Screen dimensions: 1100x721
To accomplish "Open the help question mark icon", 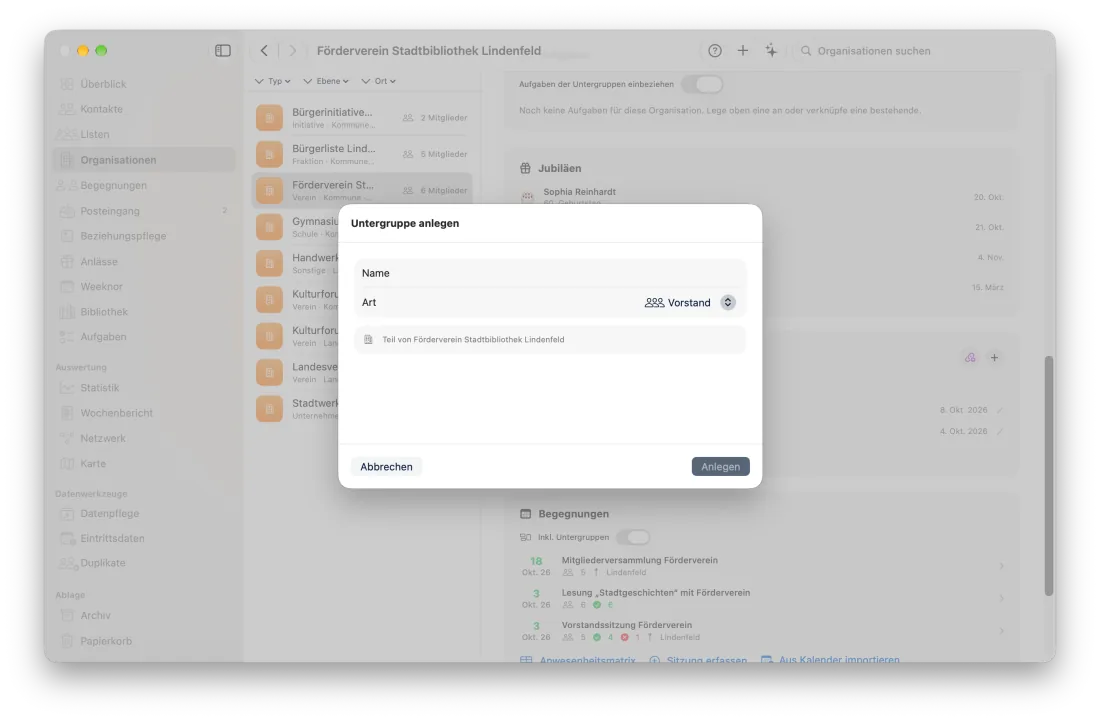I will point(715,50).
